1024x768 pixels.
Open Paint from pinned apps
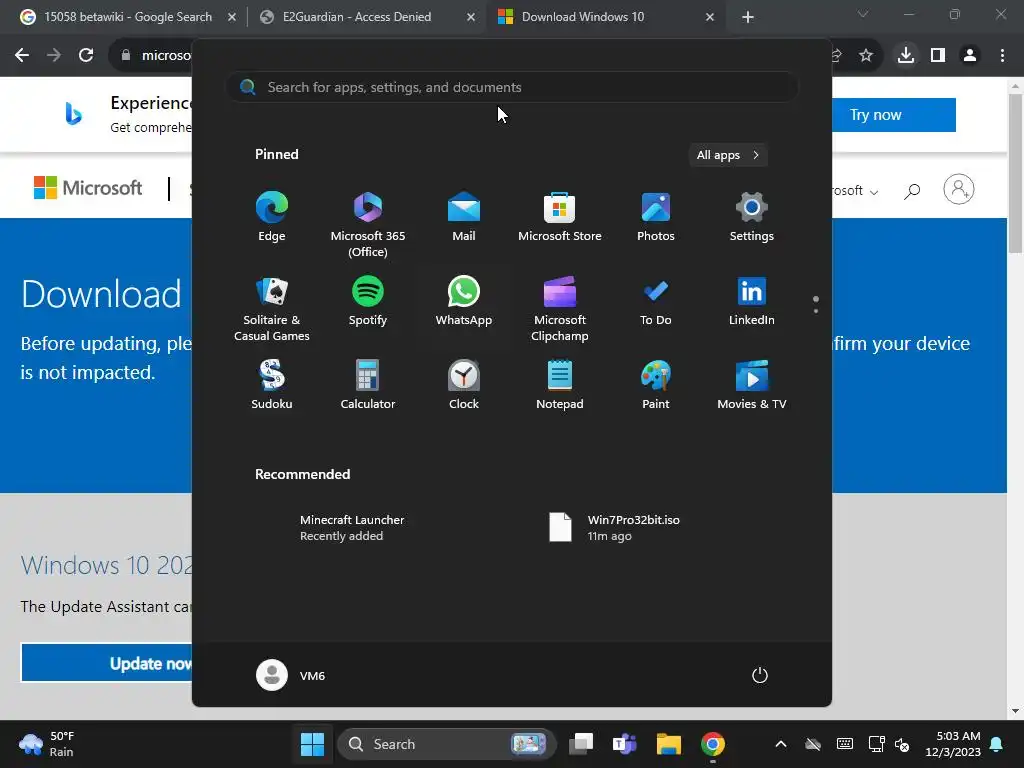pos(656,385)
